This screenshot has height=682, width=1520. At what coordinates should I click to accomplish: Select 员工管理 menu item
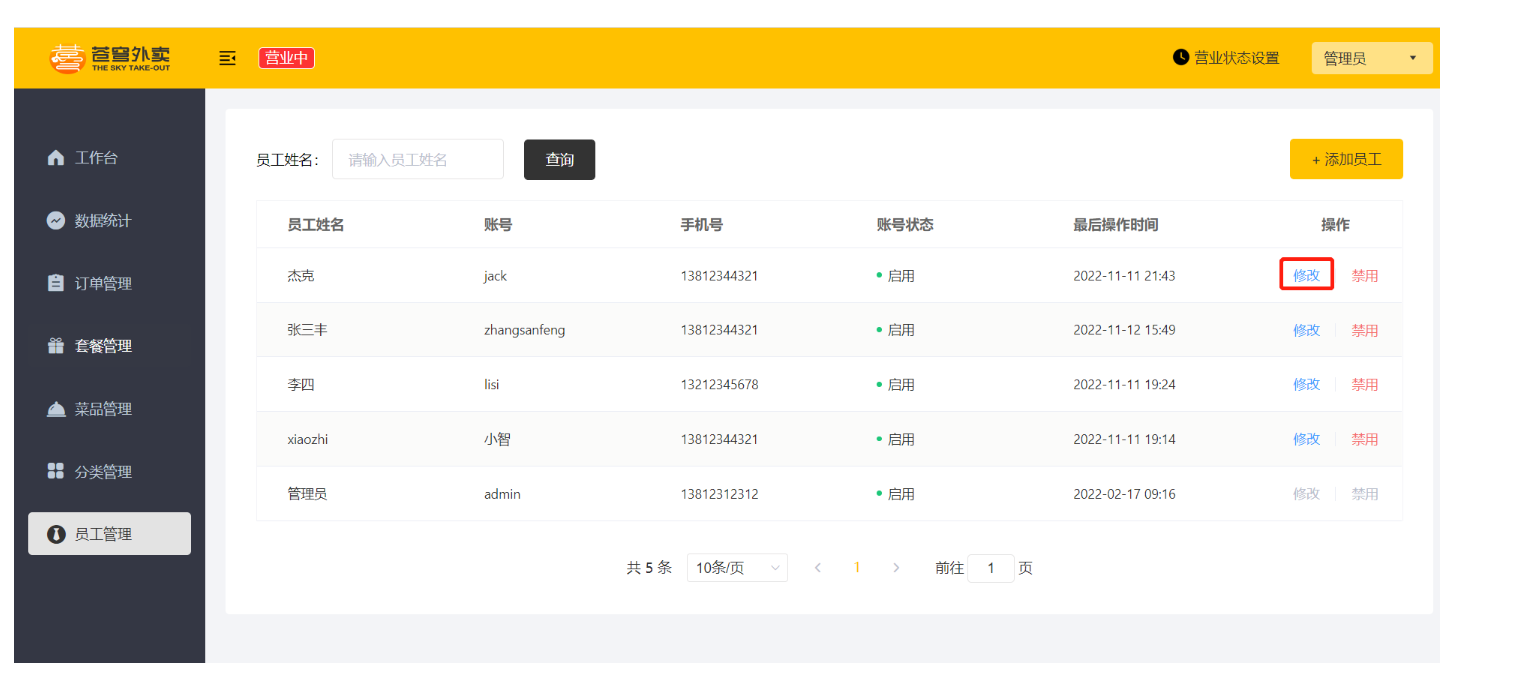click(x=109, y=534)
